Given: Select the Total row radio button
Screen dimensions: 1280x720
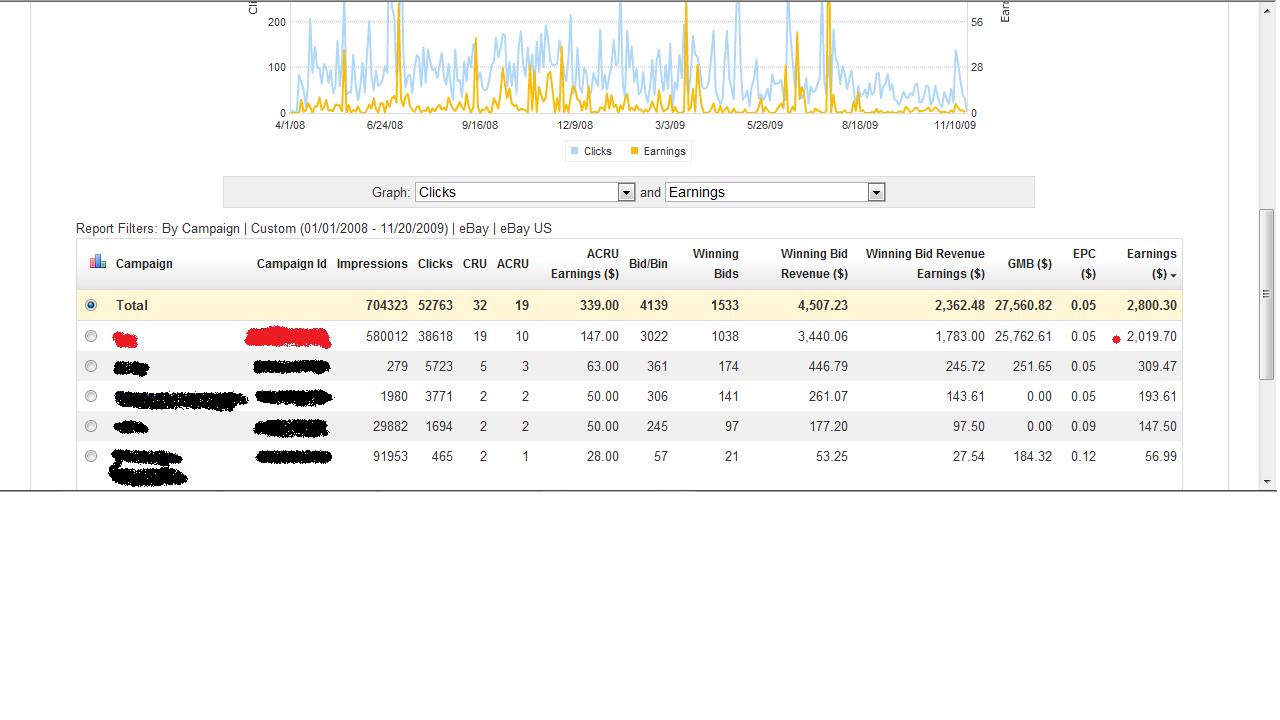Looking at the screenshot, I should point(91,305).
